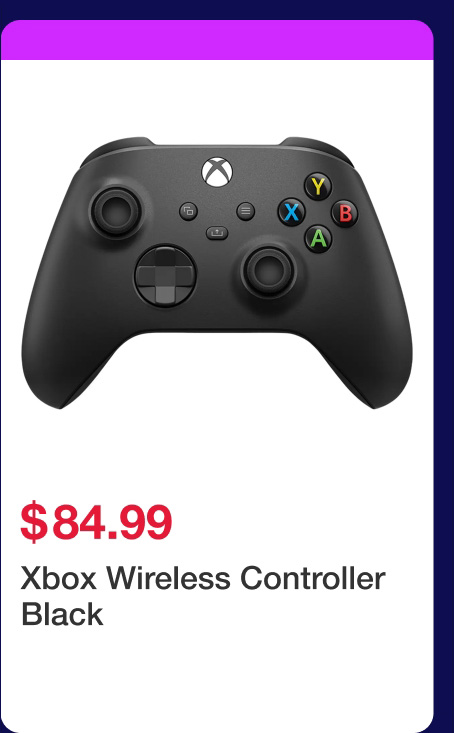Click the purple banner atop the card

[217, 40]
